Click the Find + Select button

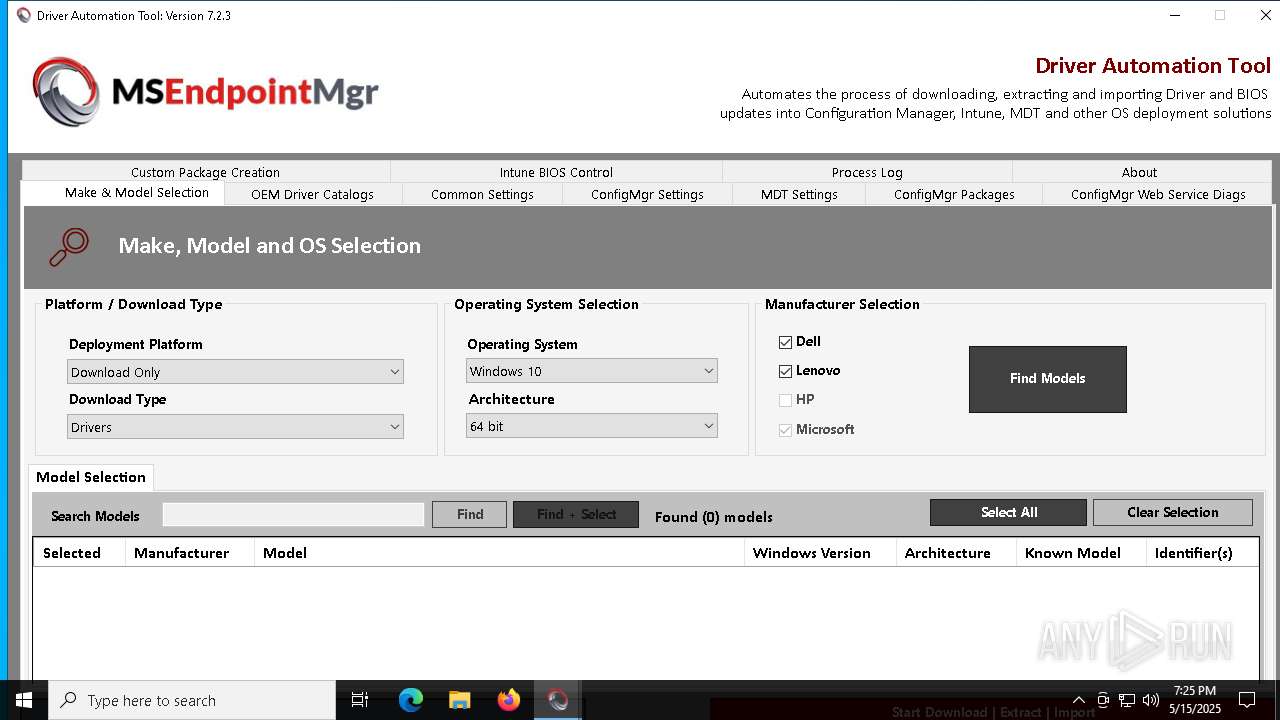tap(576, 514)
